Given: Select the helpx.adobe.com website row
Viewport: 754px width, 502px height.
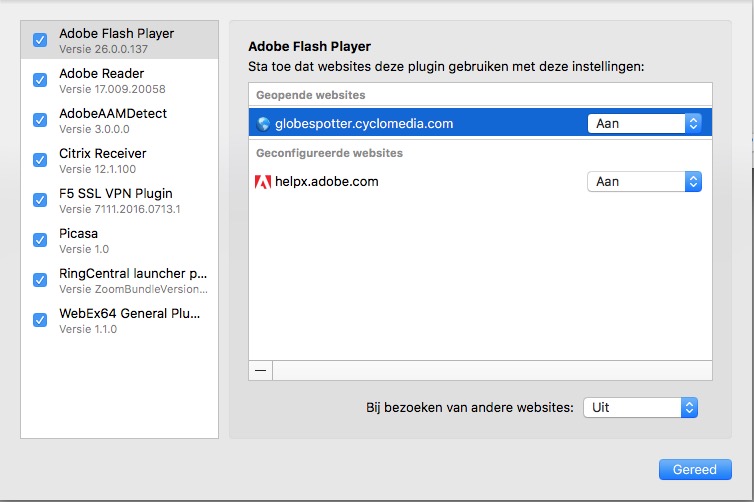Looking at the screenshot, I should (420, 182).
